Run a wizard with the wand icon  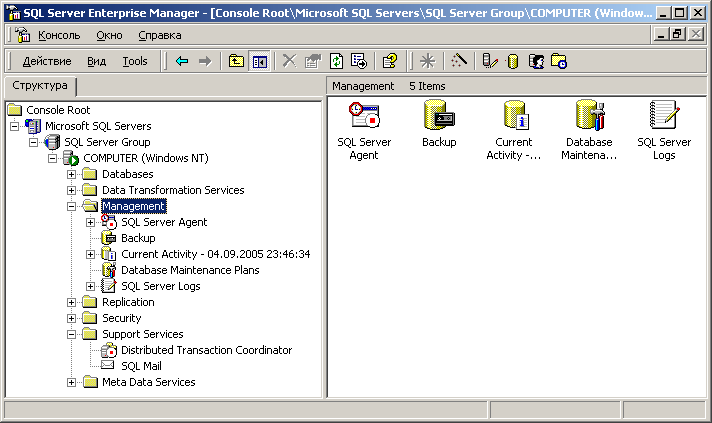pos(459,61)
